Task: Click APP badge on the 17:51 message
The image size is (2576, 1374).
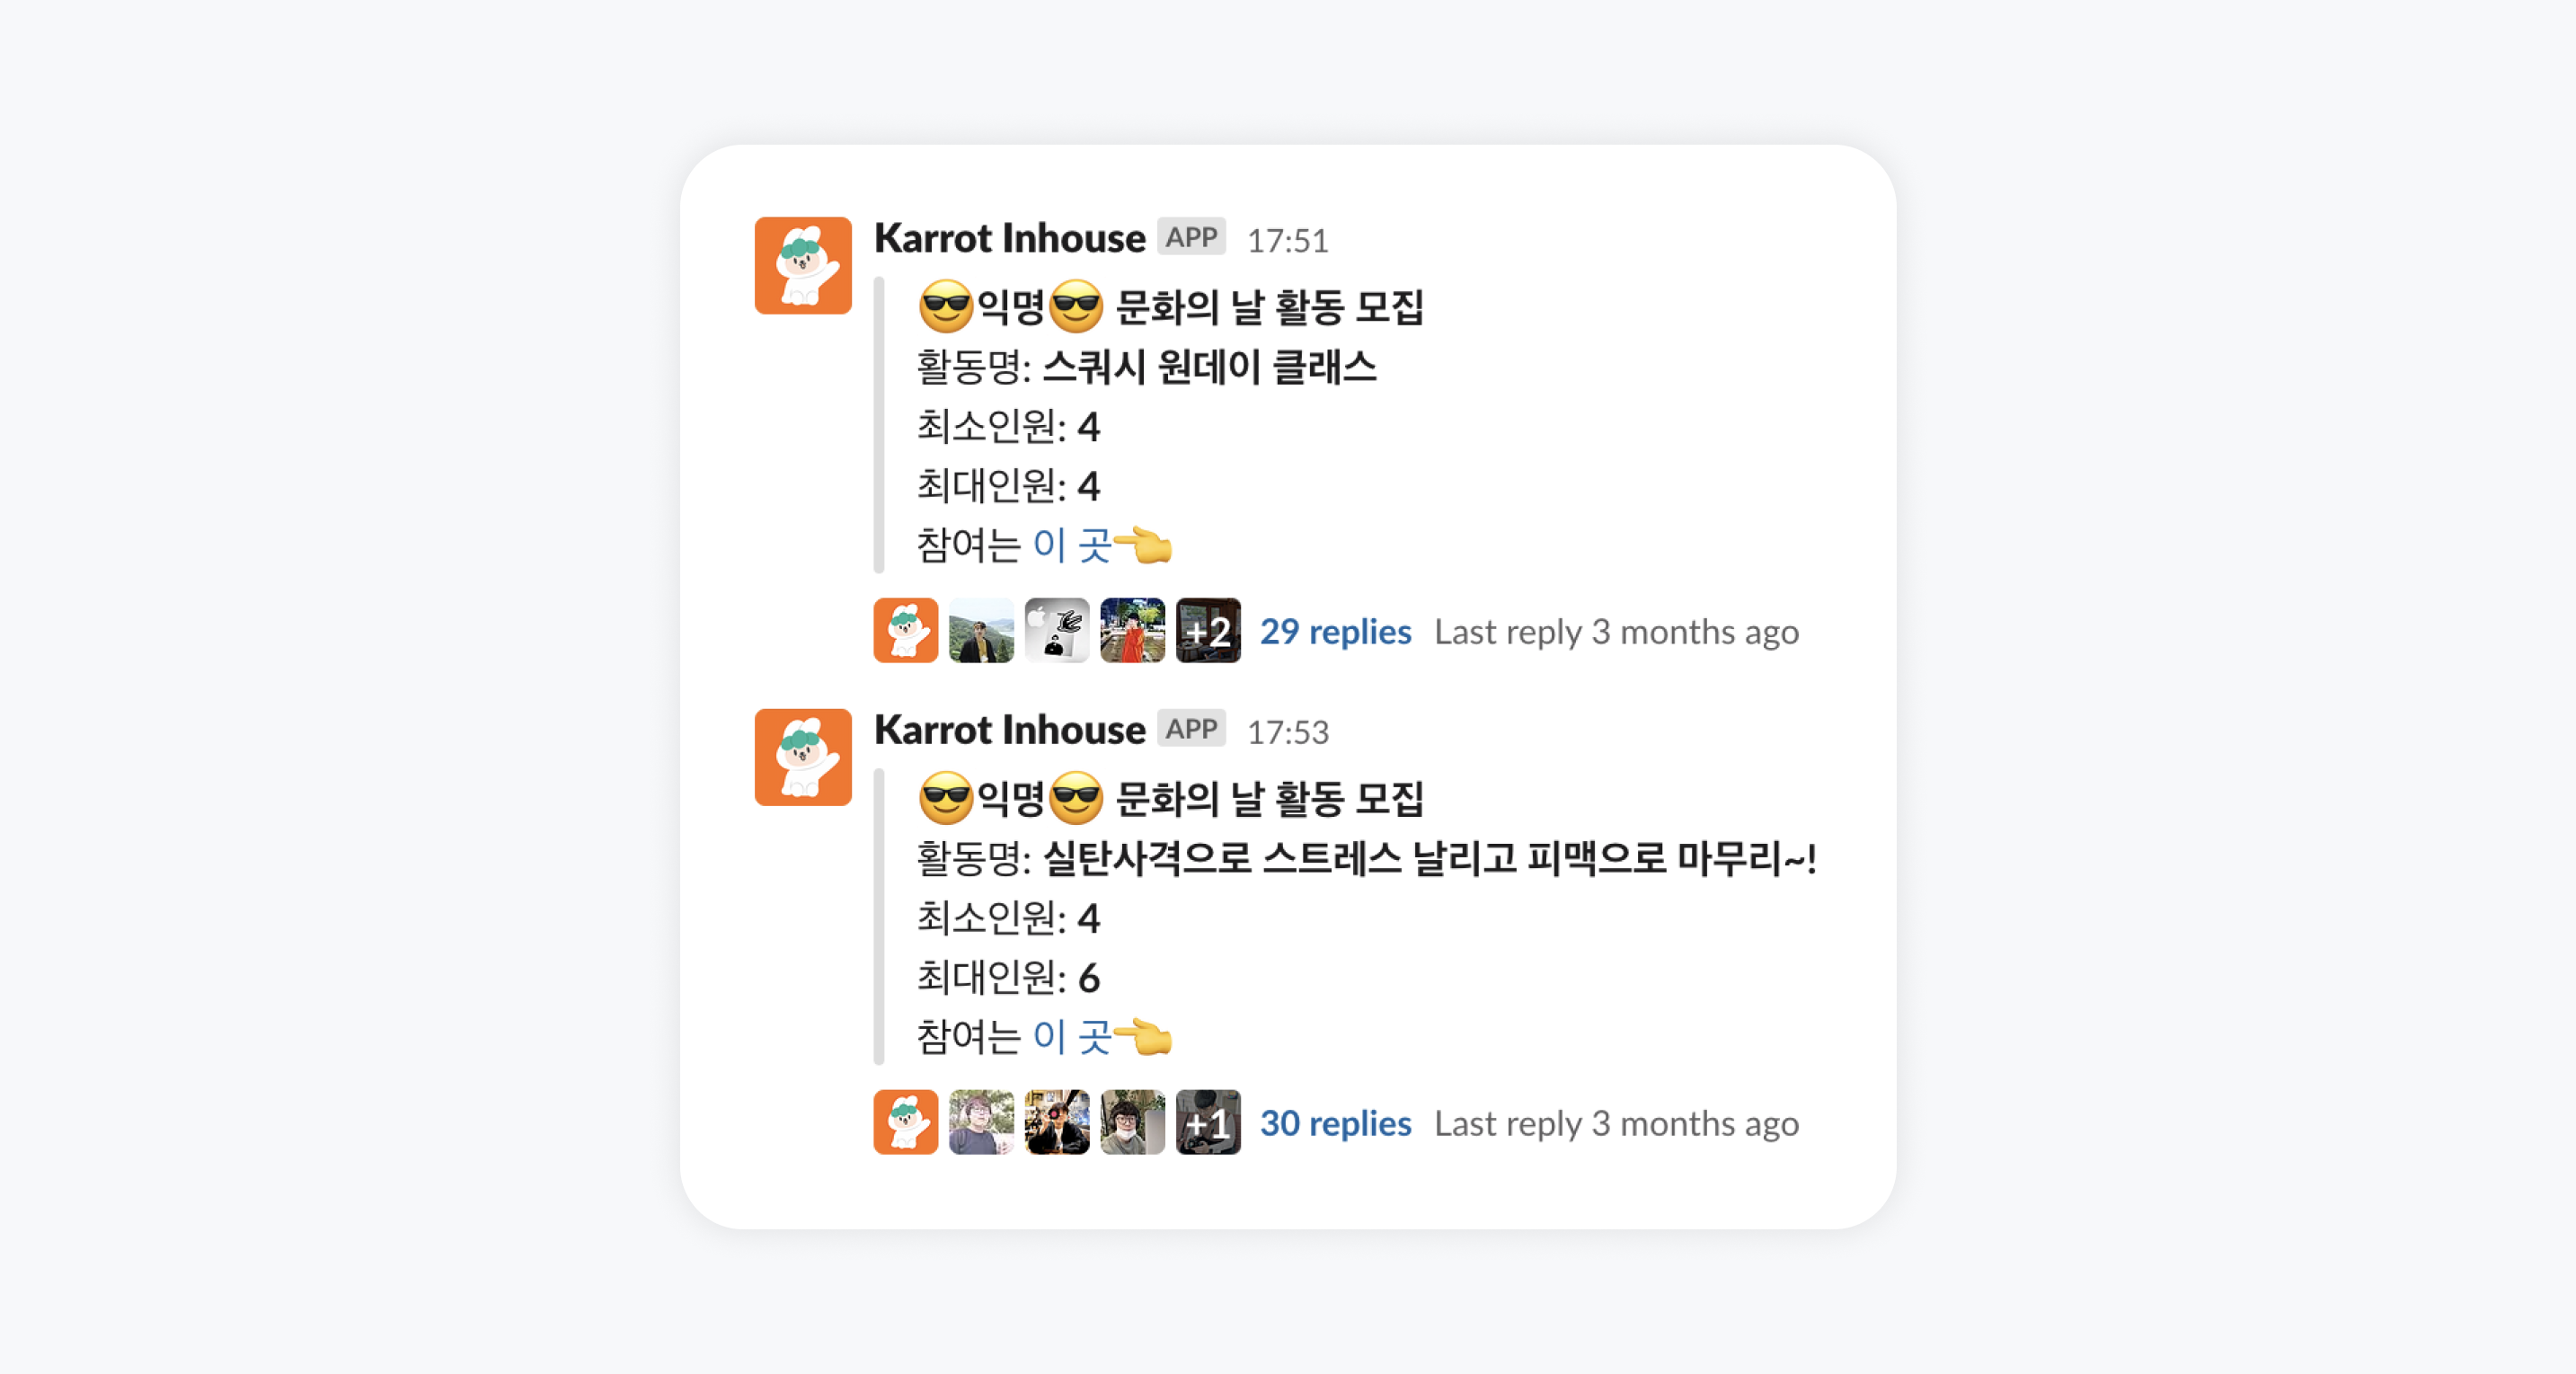Action: coord(1191,237)
